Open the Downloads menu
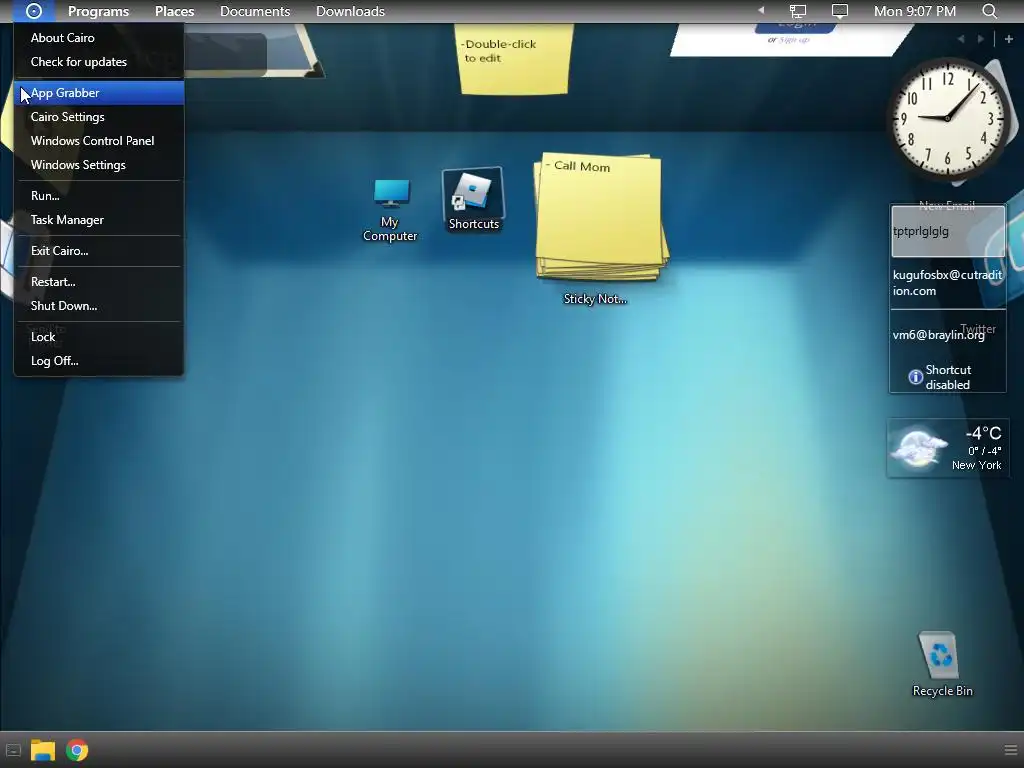 (x=350, y=11)
